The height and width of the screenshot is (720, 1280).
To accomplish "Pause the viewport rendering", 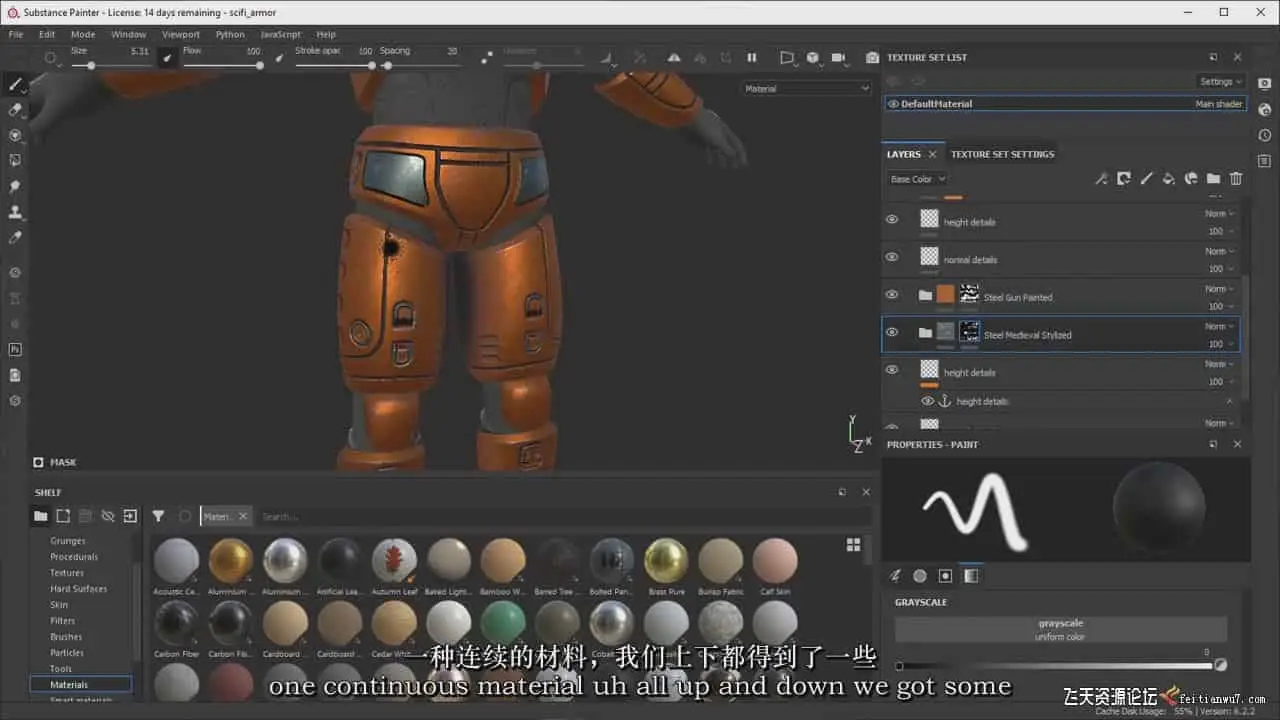I will (x=752, y=58).
